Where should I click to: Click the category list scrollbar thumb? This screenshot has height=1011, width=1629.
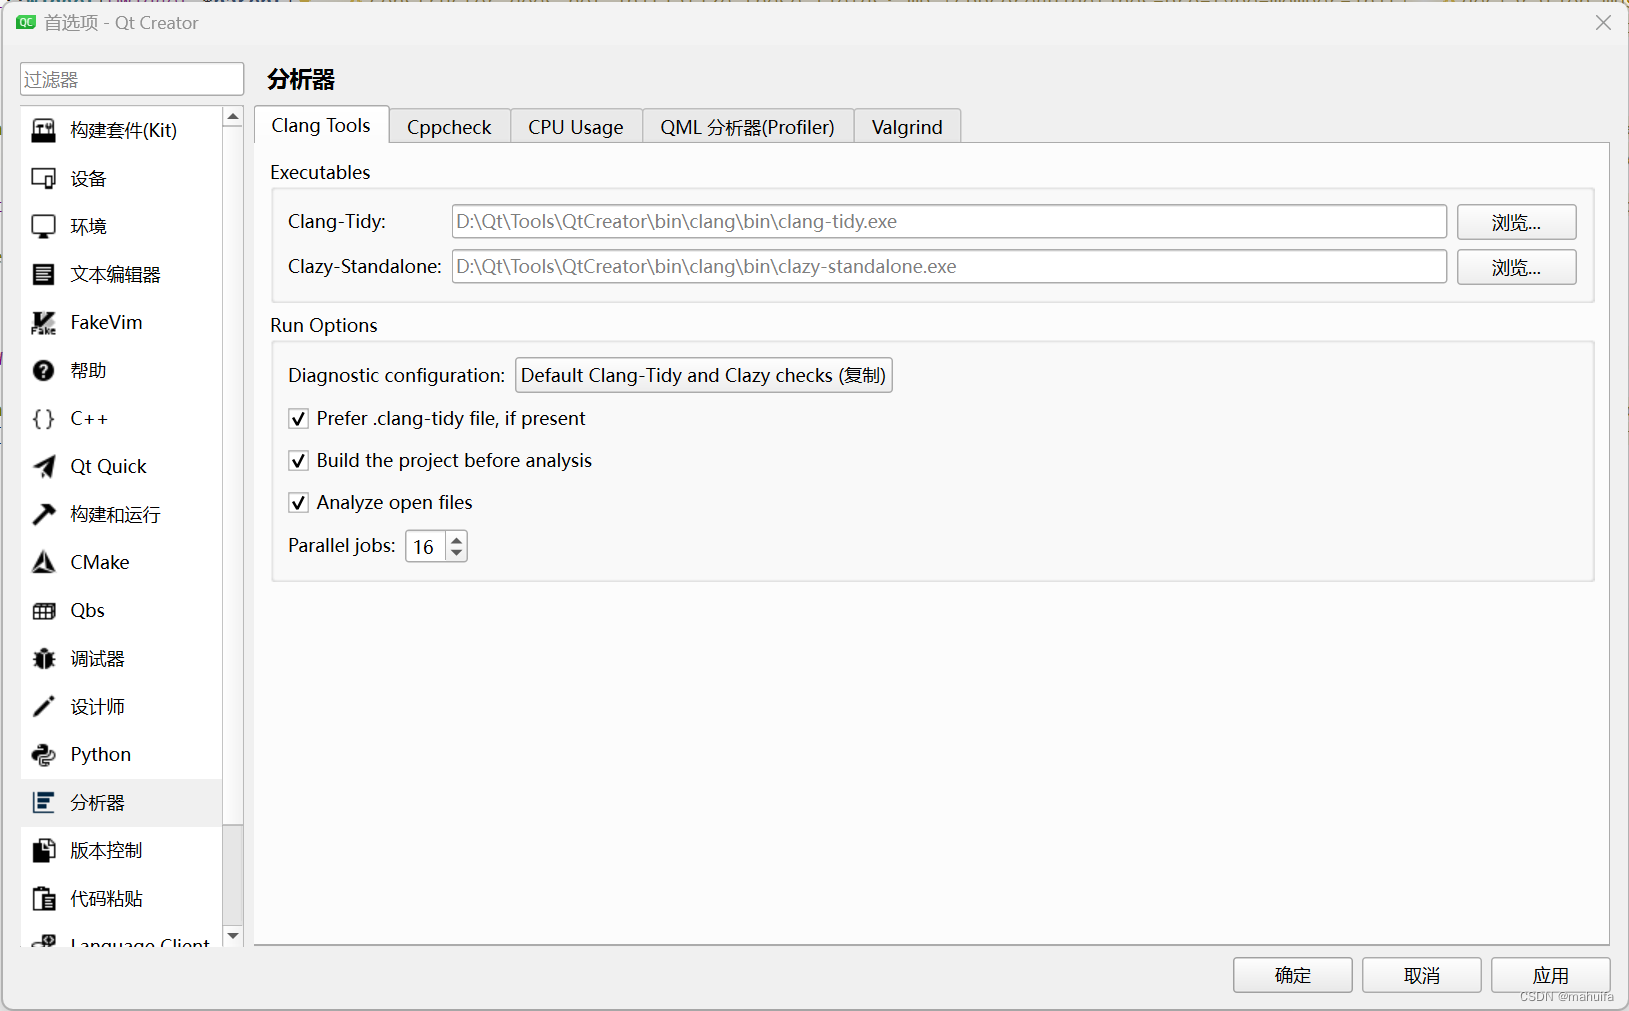point(233,475)
